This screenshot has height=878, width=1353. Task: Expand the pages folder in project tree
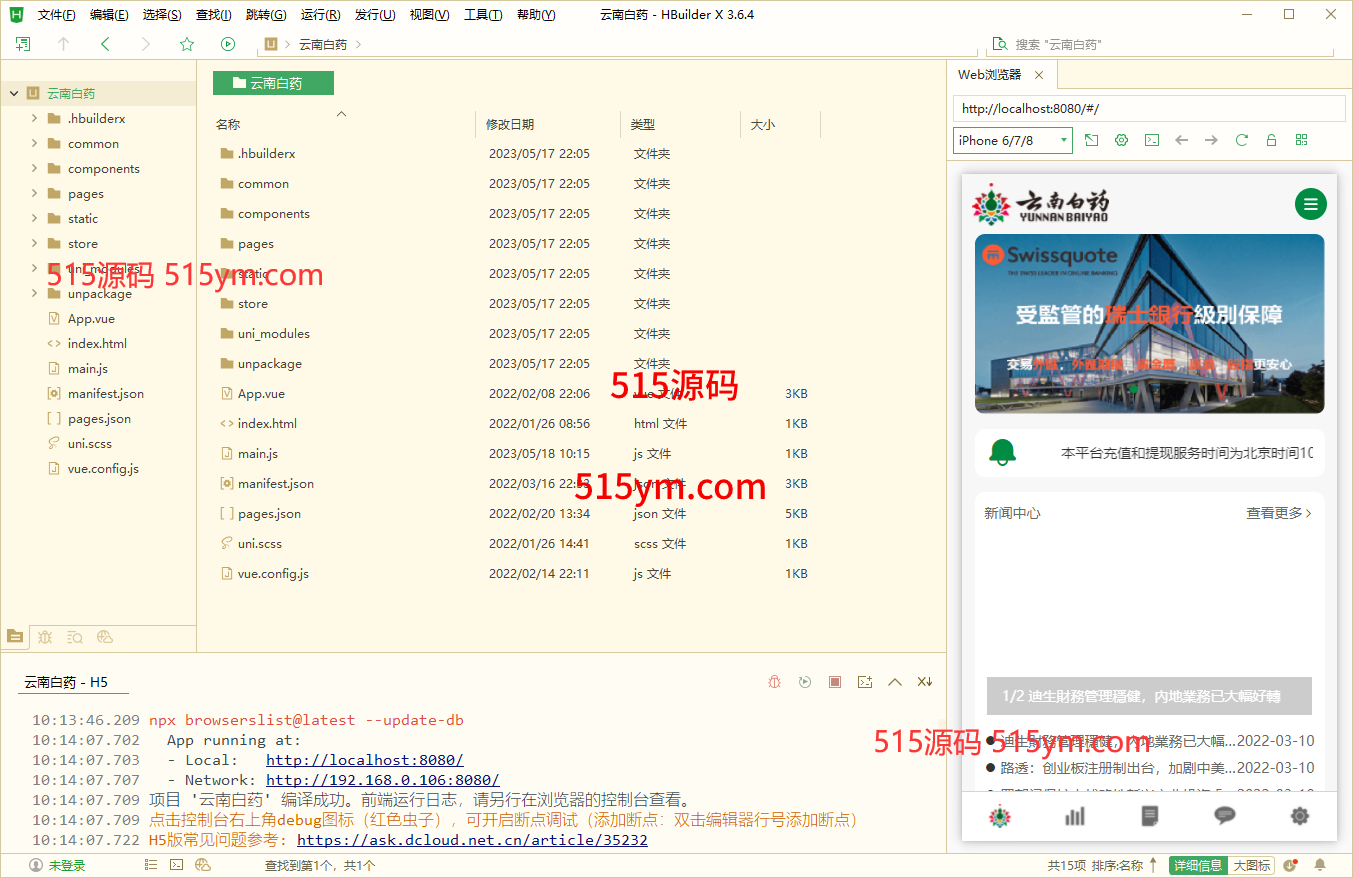coord(34,194)
